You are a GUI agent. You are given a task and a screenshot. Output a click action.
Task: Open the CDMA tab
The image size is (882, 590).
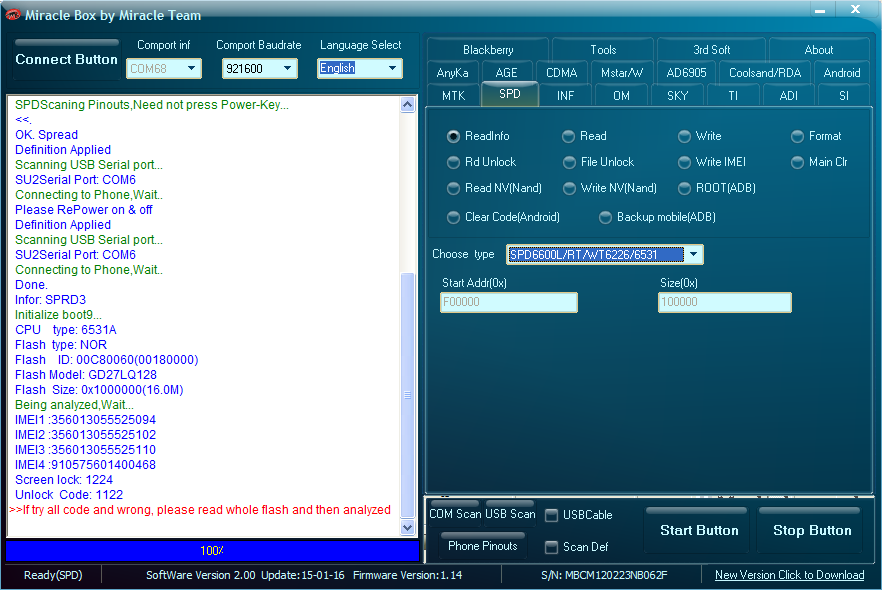click(561, 73)
